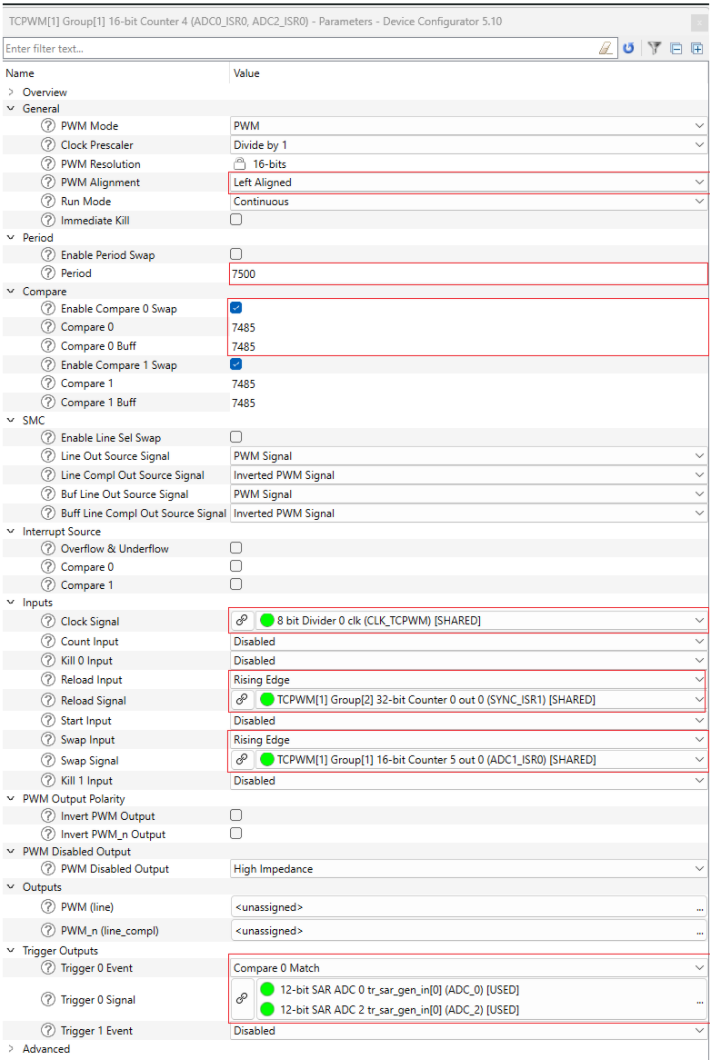Click the Period value field showing 7500
This screenshot has height=1060, width=710.
466,273
